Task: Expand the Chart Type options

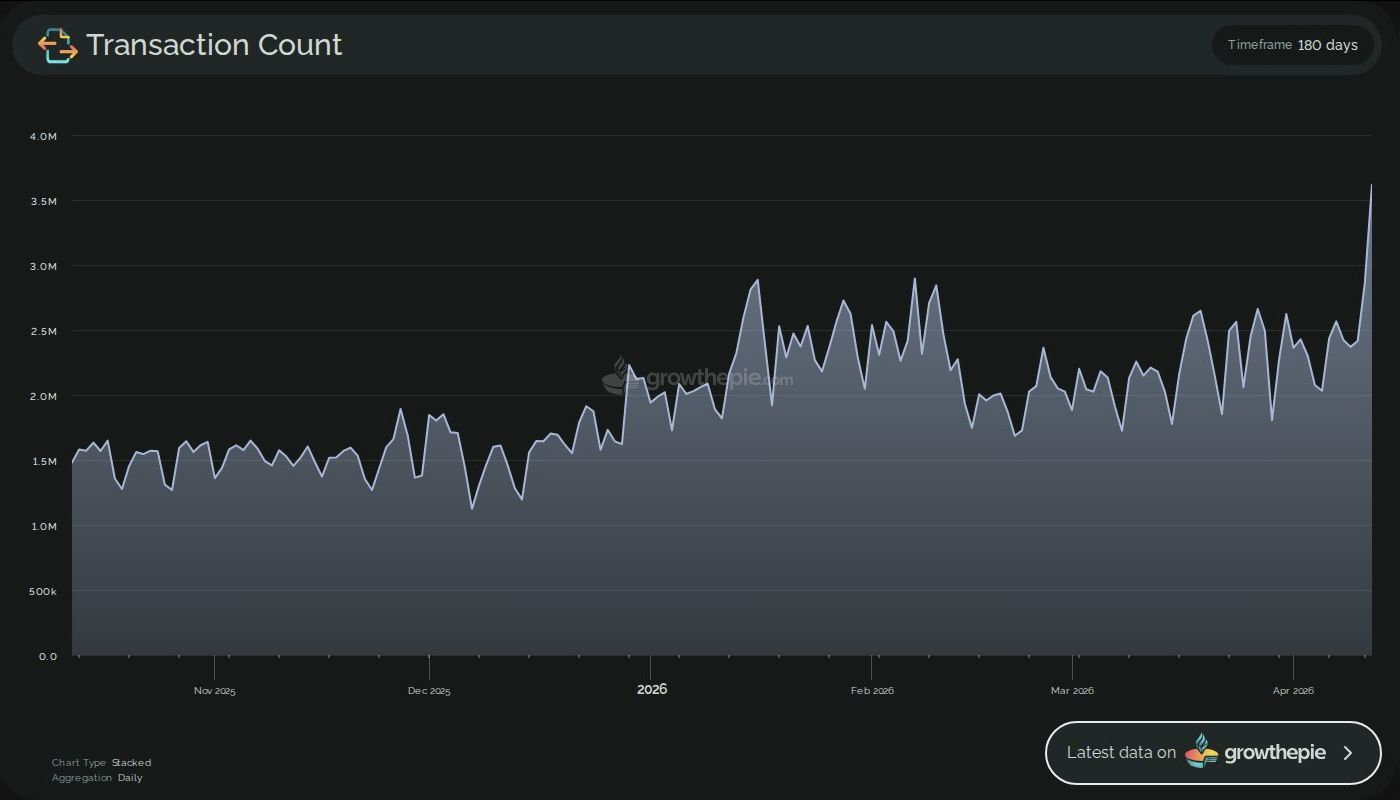Action: [100, 762]
